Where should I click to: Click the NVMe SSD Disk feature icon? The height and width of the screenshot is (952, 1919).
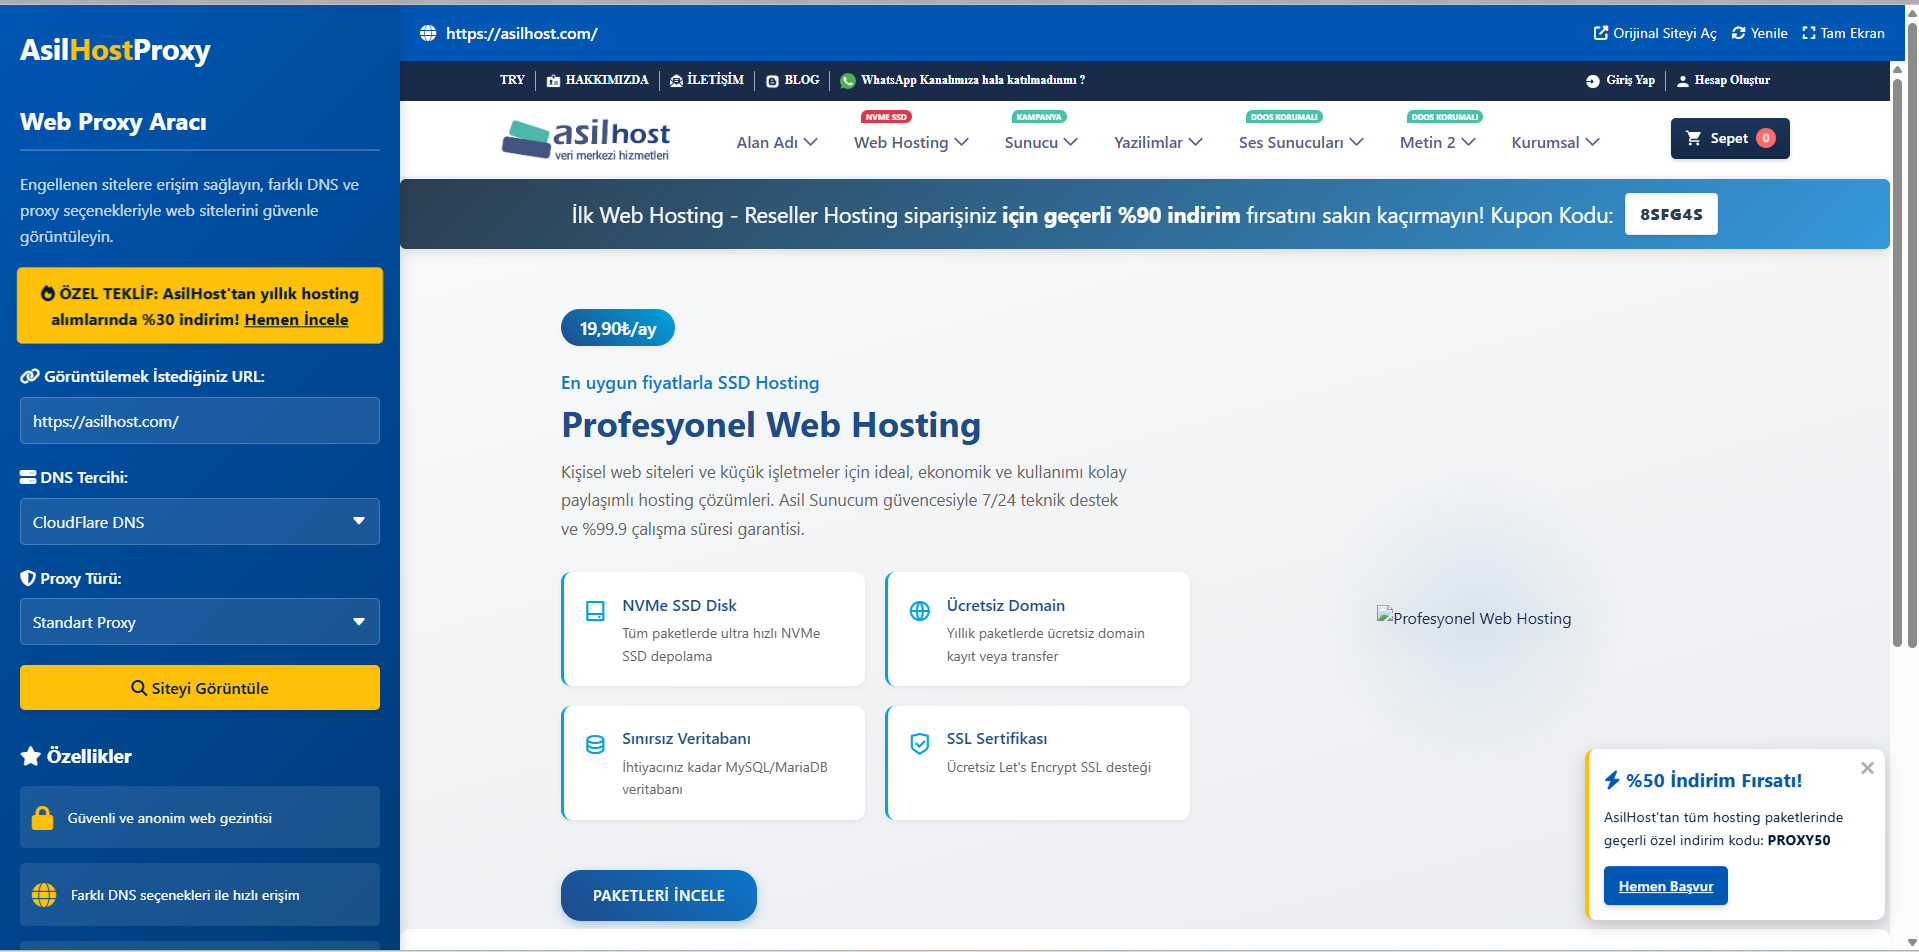[595, 611]
